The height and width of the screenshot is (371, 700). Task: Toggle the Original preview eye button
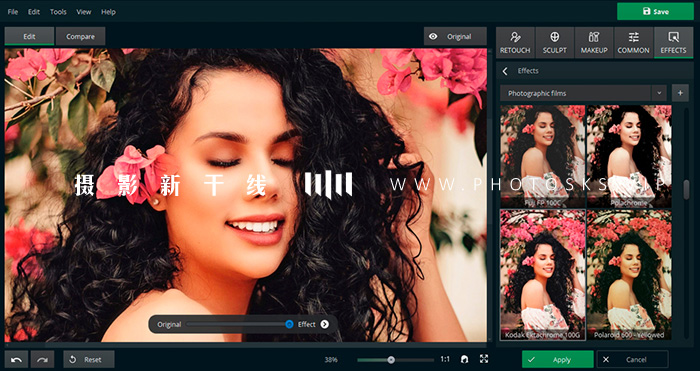[455, 37]
